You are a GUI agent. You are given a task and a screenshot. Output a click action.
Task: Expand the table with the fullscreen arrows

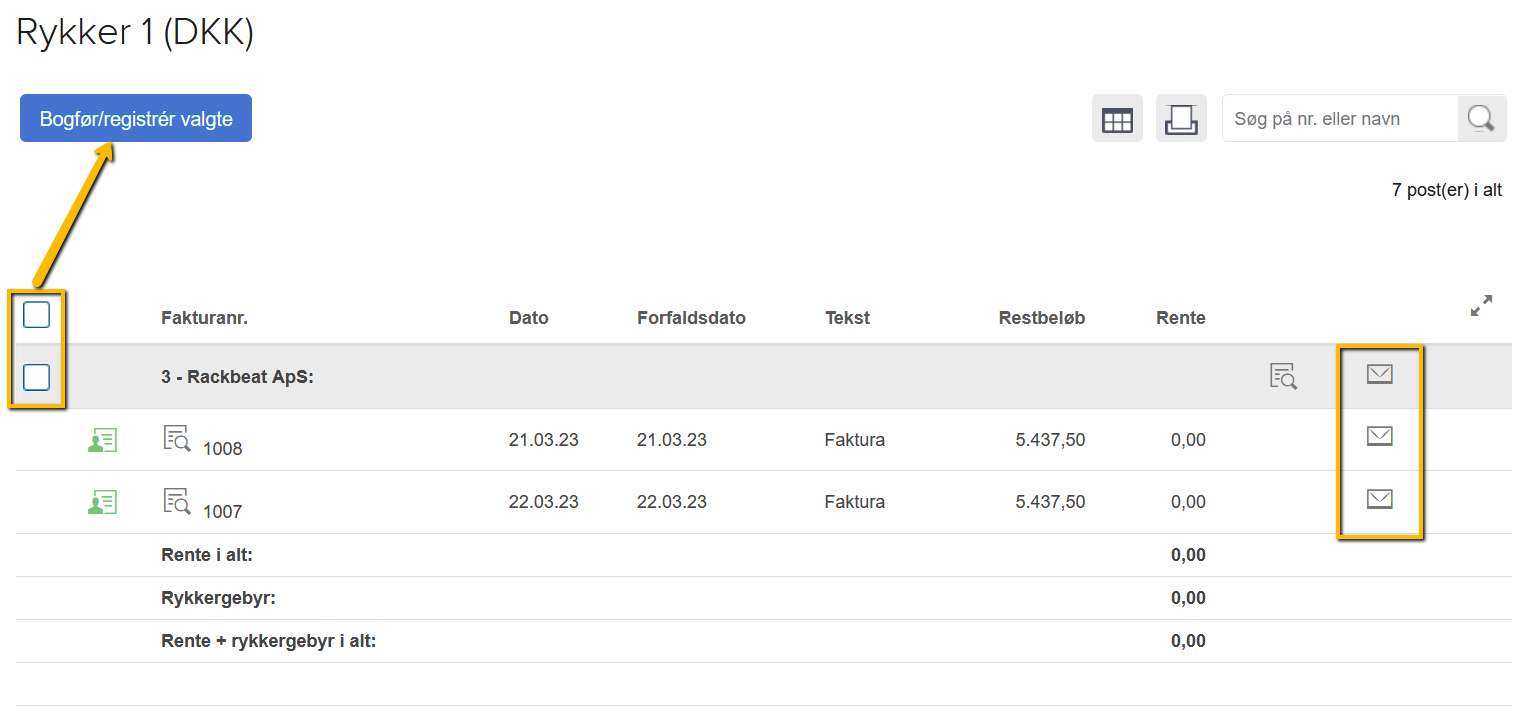tap(1481, 306)
